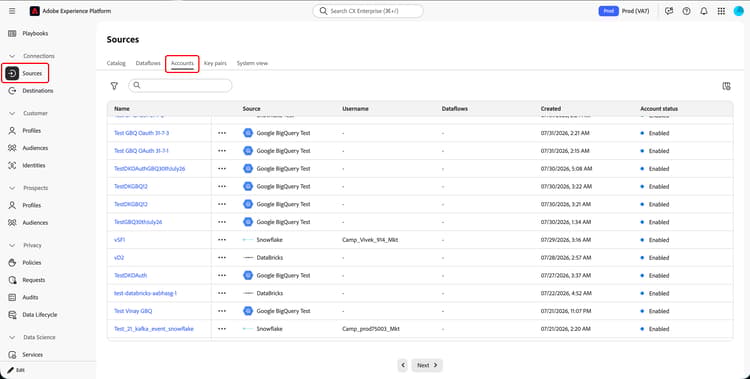Collapse the Data Science section
750x379 pixels.
[12, 337]
